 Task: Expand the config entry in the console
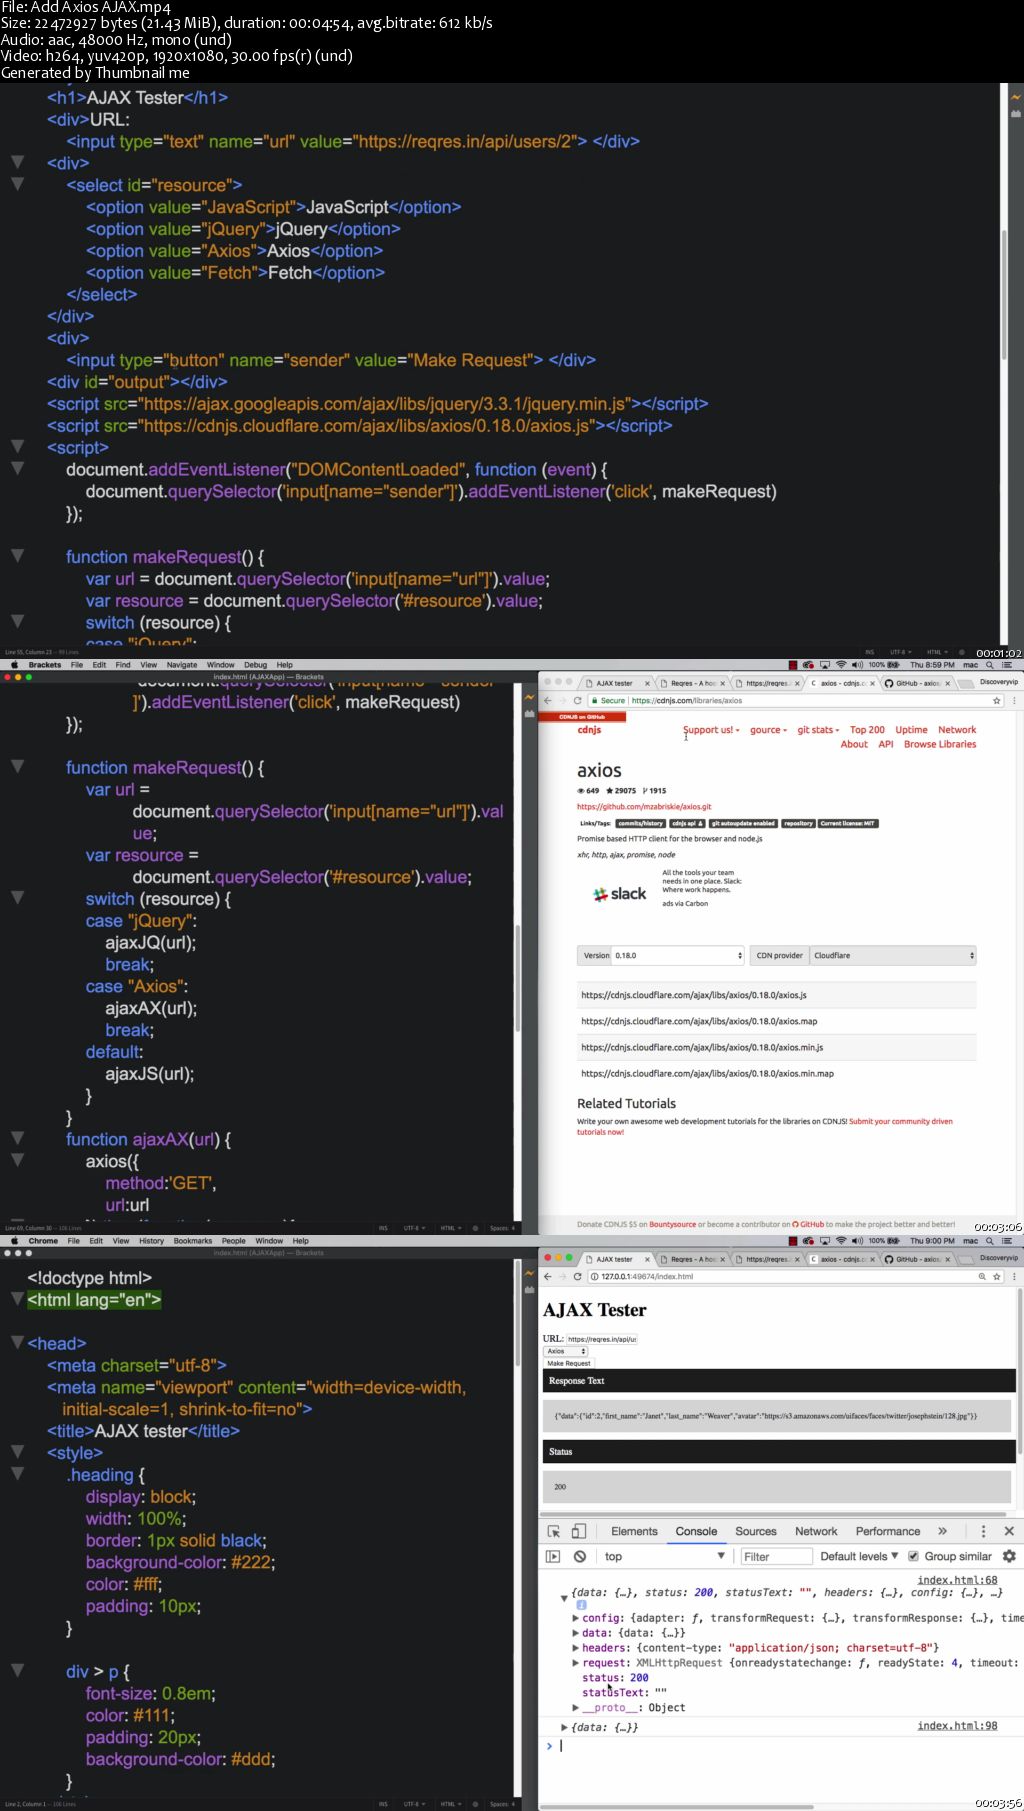[575, 1618]
